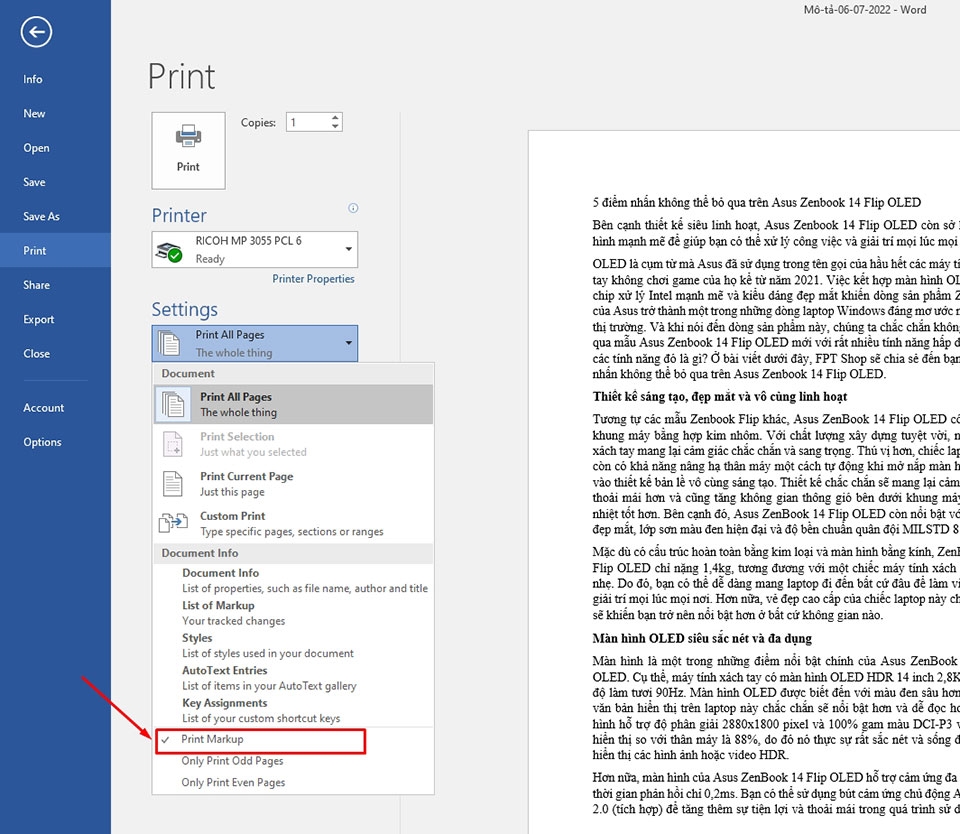Click the back arrow circle icon
The width and height of the screenshot is (960, 834).
[x=36, y=32]
